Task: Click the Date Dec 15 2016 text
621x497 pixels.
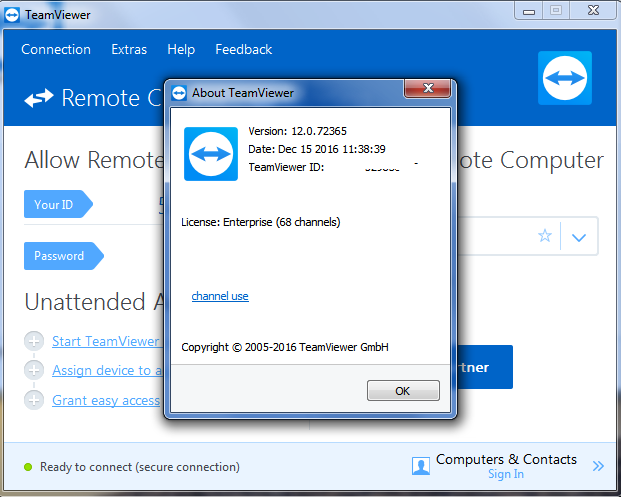Action: click(x=317, y=149)
